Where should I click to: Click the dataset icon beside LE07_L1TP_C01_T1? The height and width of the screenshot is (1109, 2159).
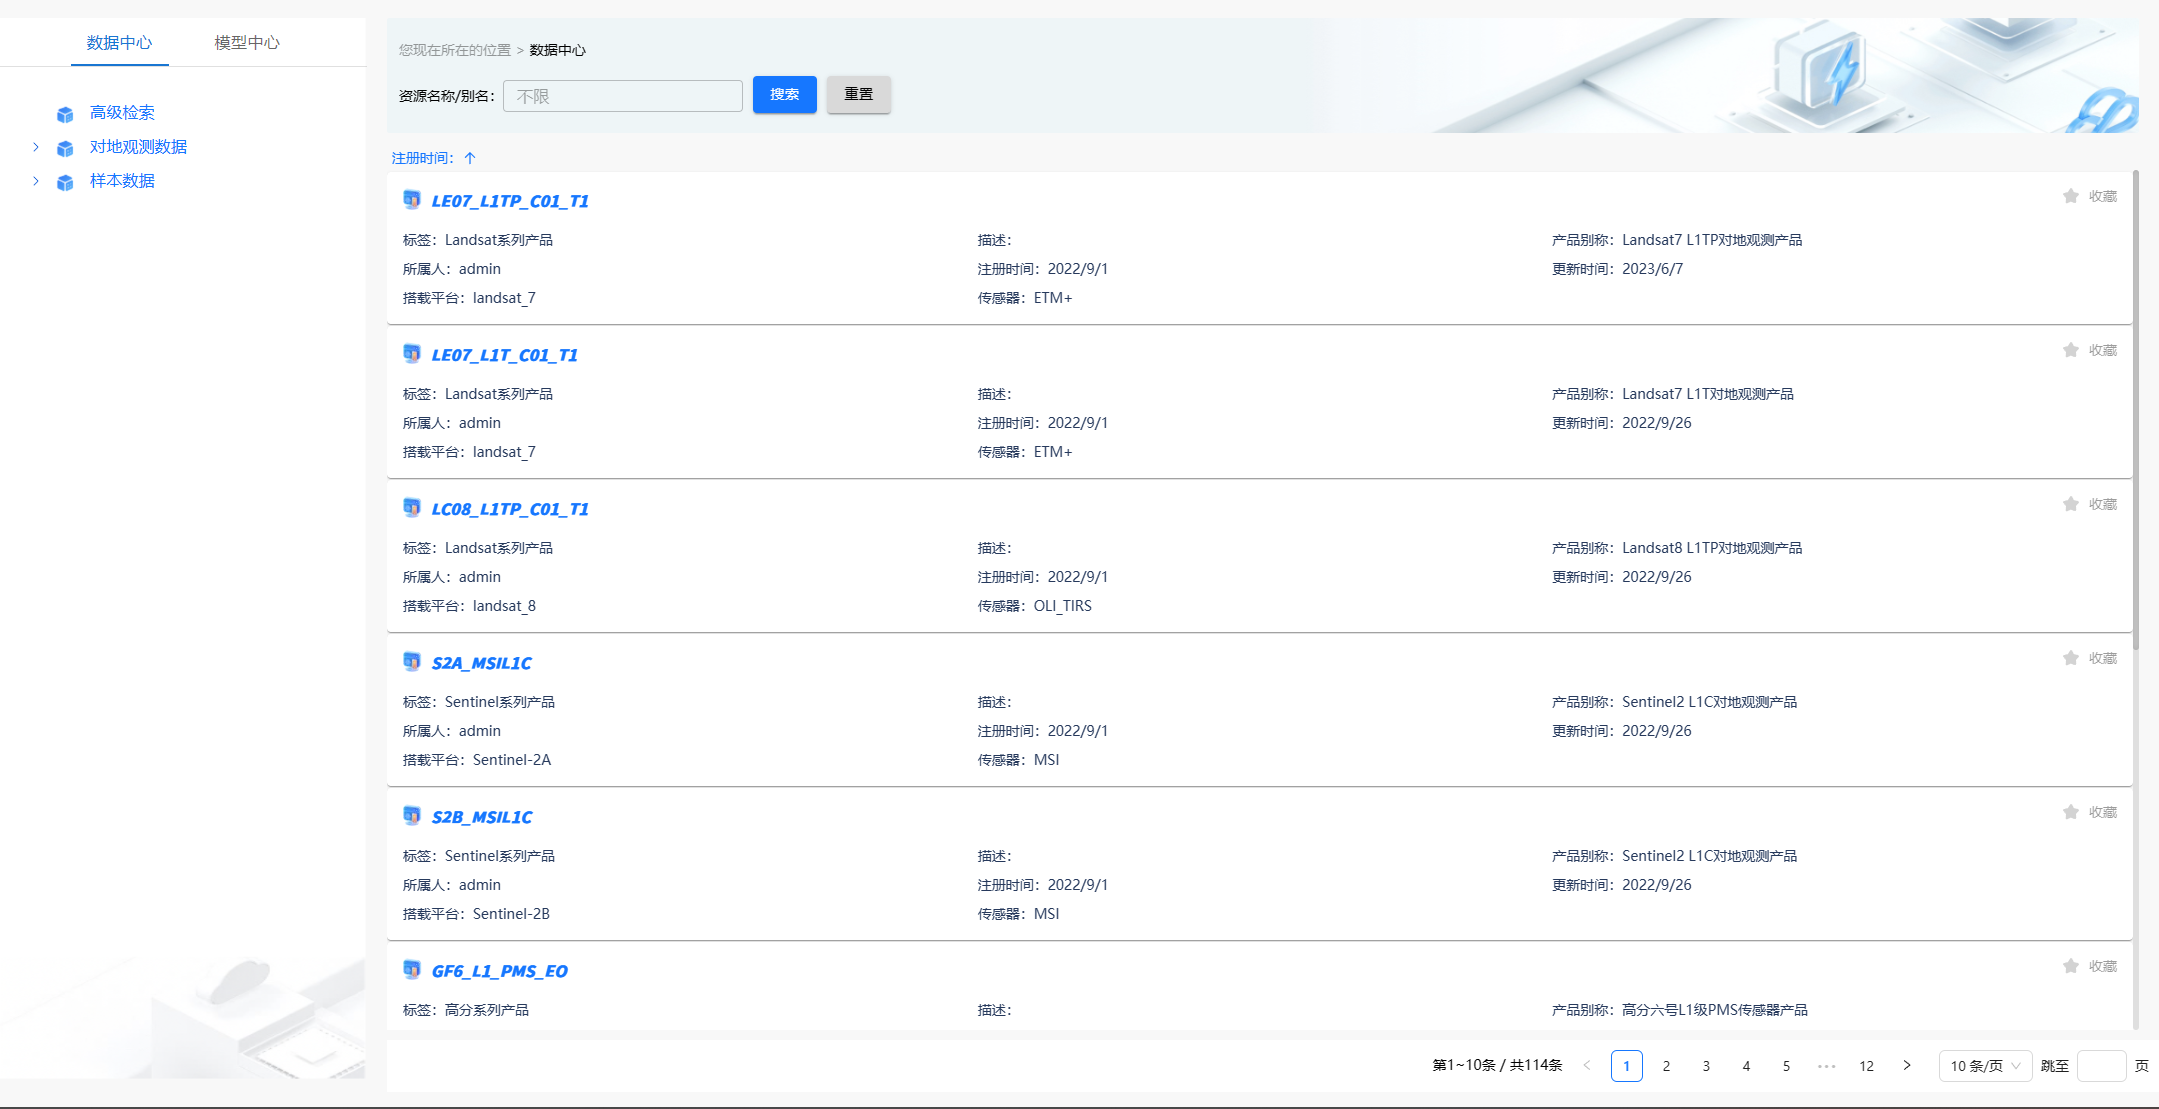tap(411, 199)
